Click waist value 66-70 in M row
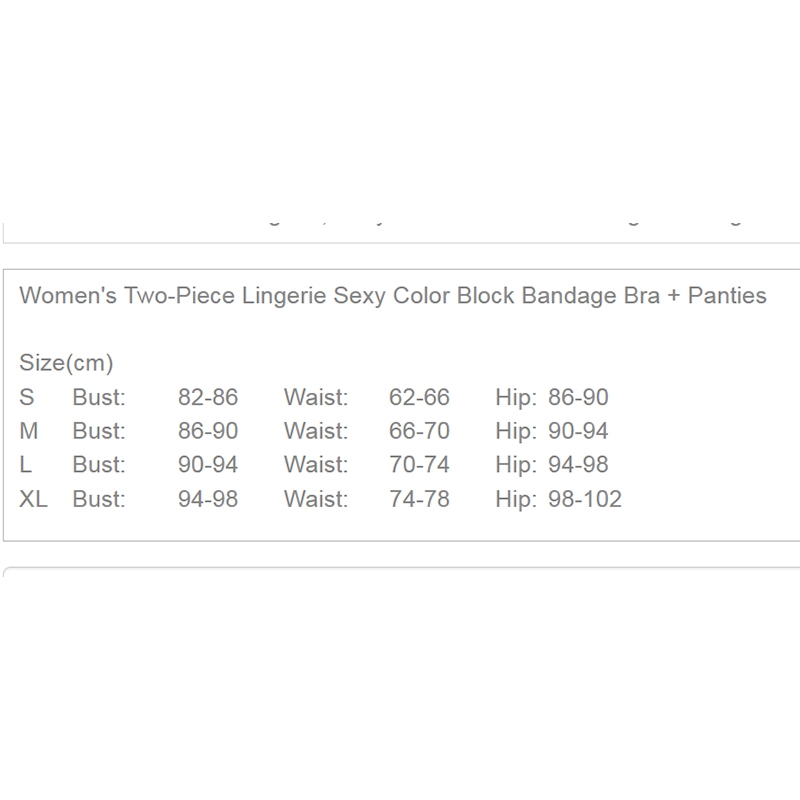Image resolution: width=800 pixels, height=800 pixels. coord(419,431)
